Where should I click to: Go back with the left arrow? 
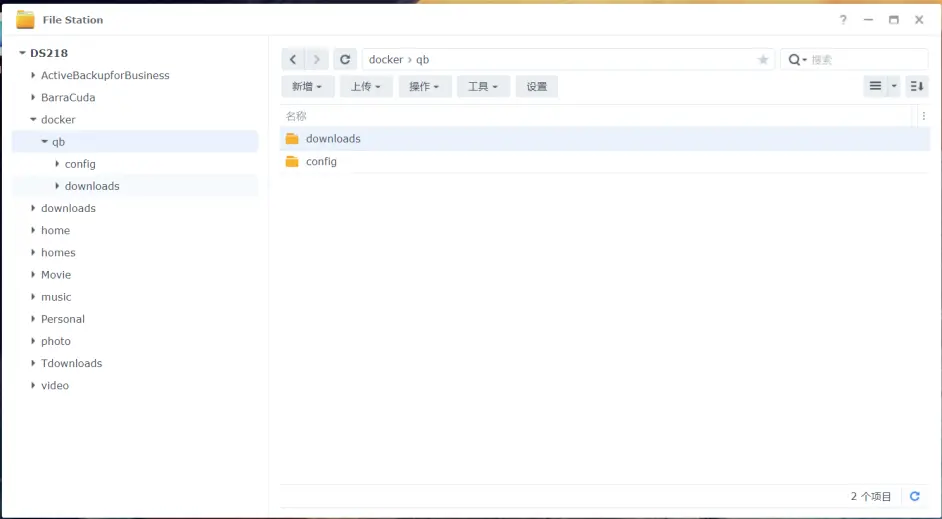[293, 59]
